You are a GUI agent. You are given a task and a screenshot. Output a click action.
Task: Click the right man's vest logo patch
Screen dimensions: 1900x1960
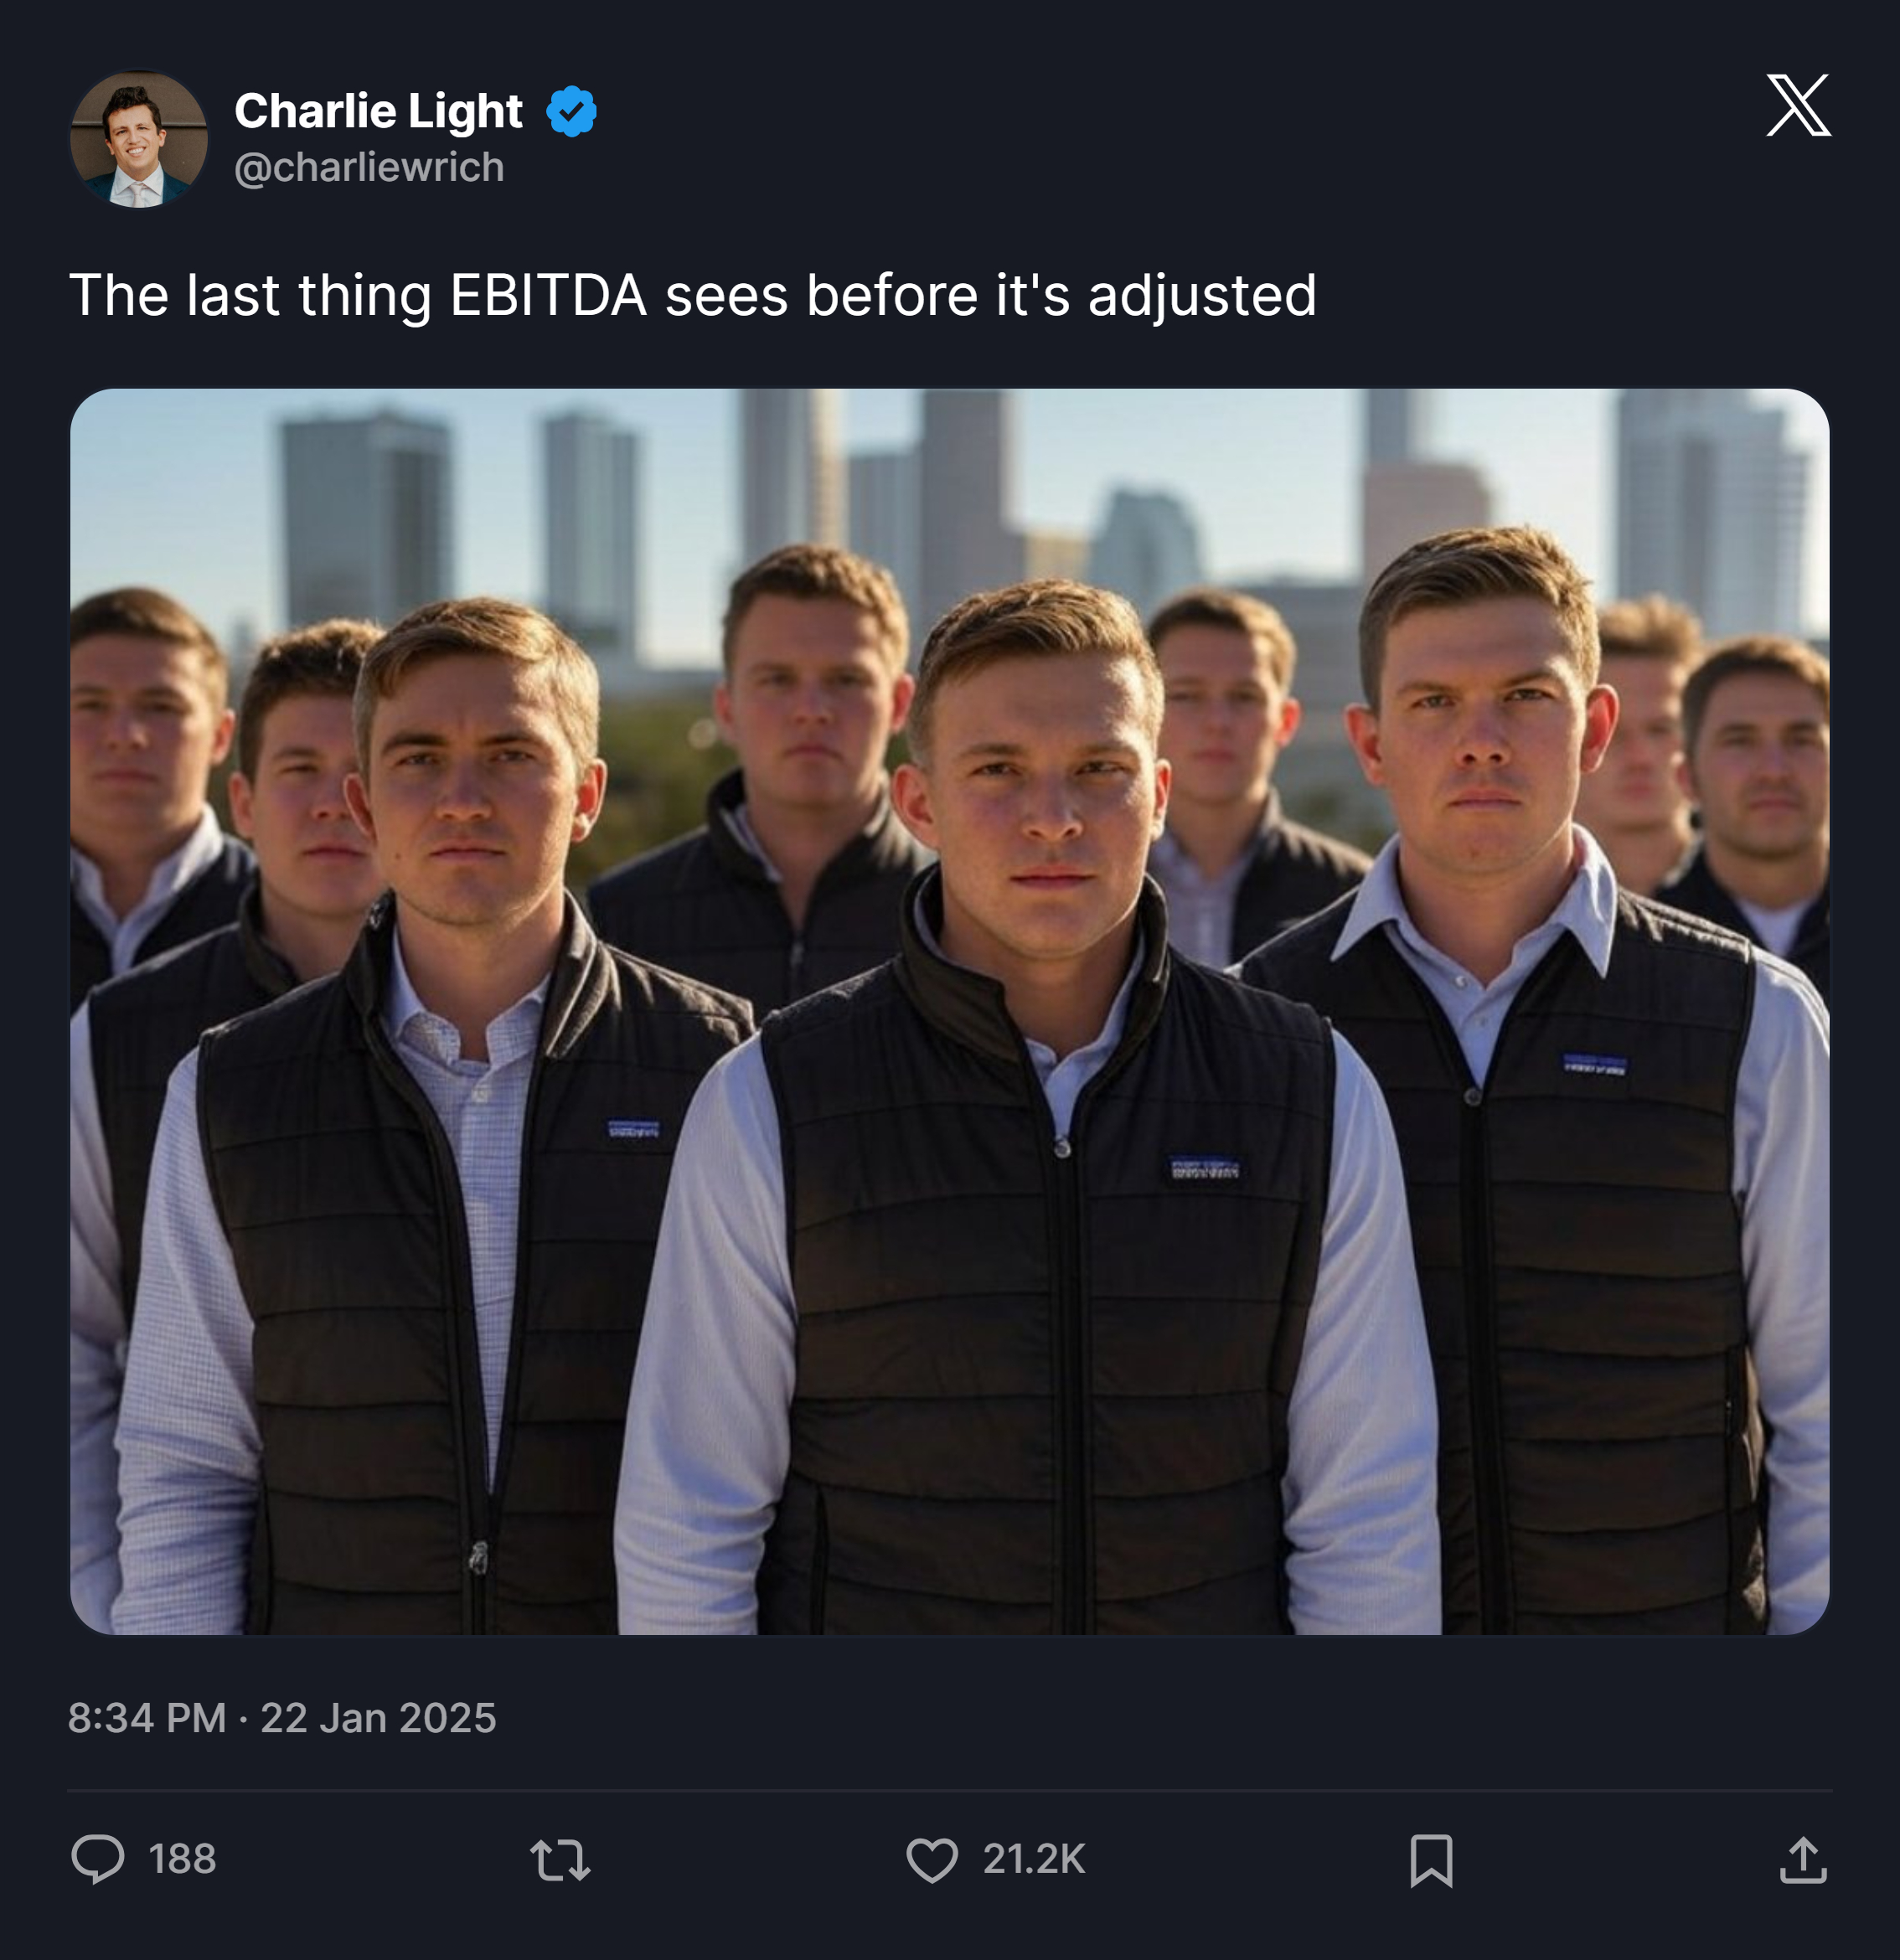point(1595,1064)
